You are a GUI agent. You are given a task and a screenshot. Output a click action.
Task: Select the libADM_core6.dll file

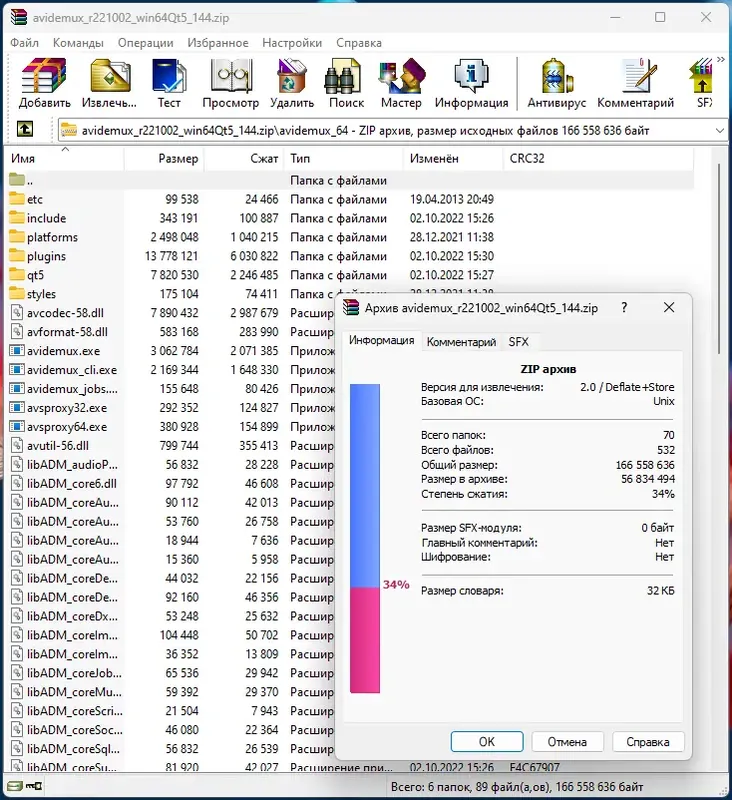pos(171,484)
